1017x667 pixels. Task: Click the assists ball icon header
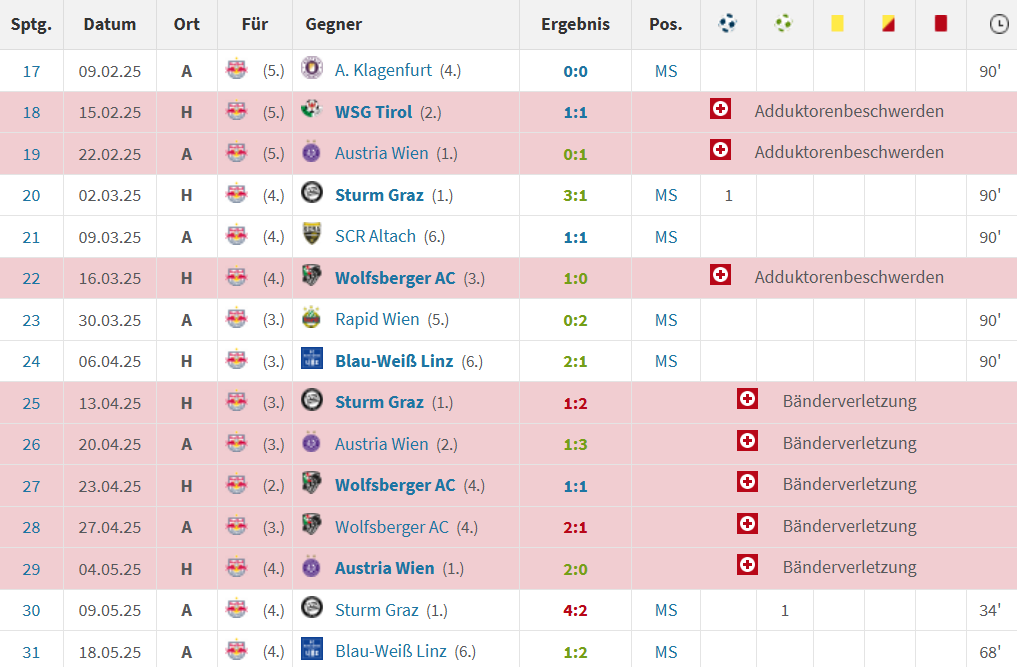[x=784, y=24]
